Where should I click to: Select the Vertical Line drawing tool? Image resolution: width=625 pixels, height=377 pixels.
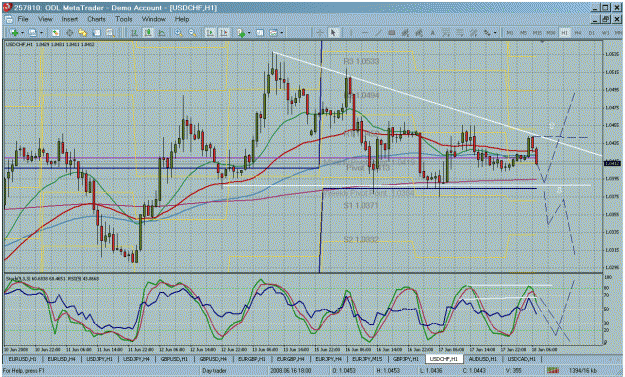tap(351, 33)
